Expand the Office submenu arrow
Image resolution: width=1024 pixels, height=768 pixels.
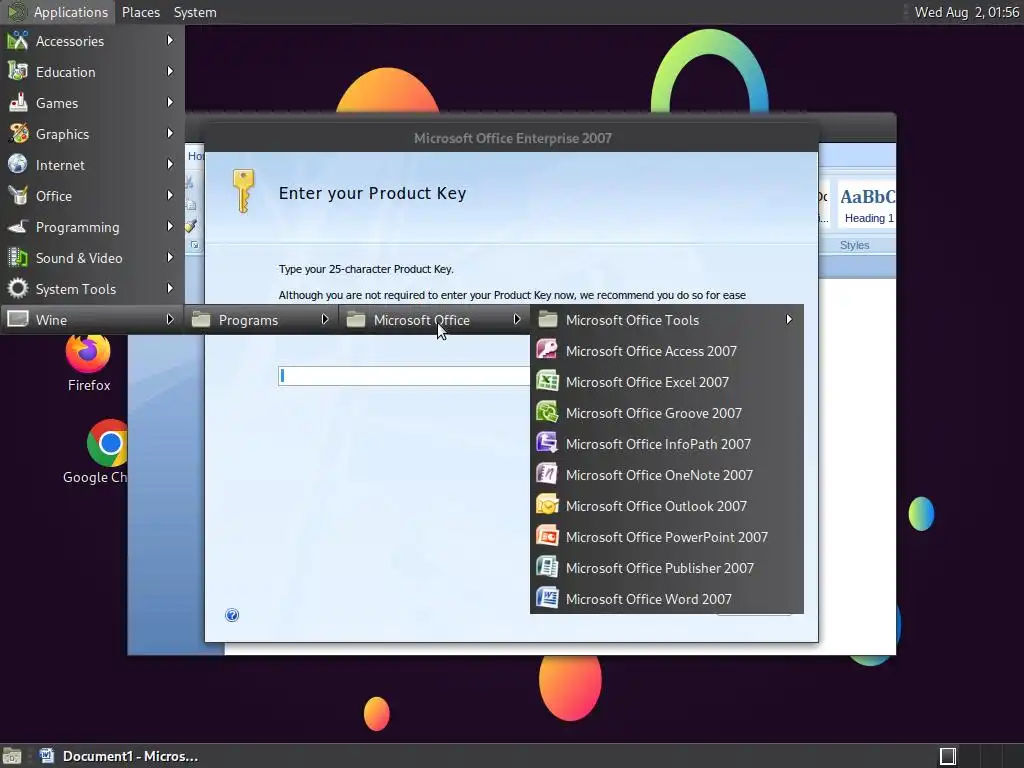pyautogui.click(x=170, y=195)
